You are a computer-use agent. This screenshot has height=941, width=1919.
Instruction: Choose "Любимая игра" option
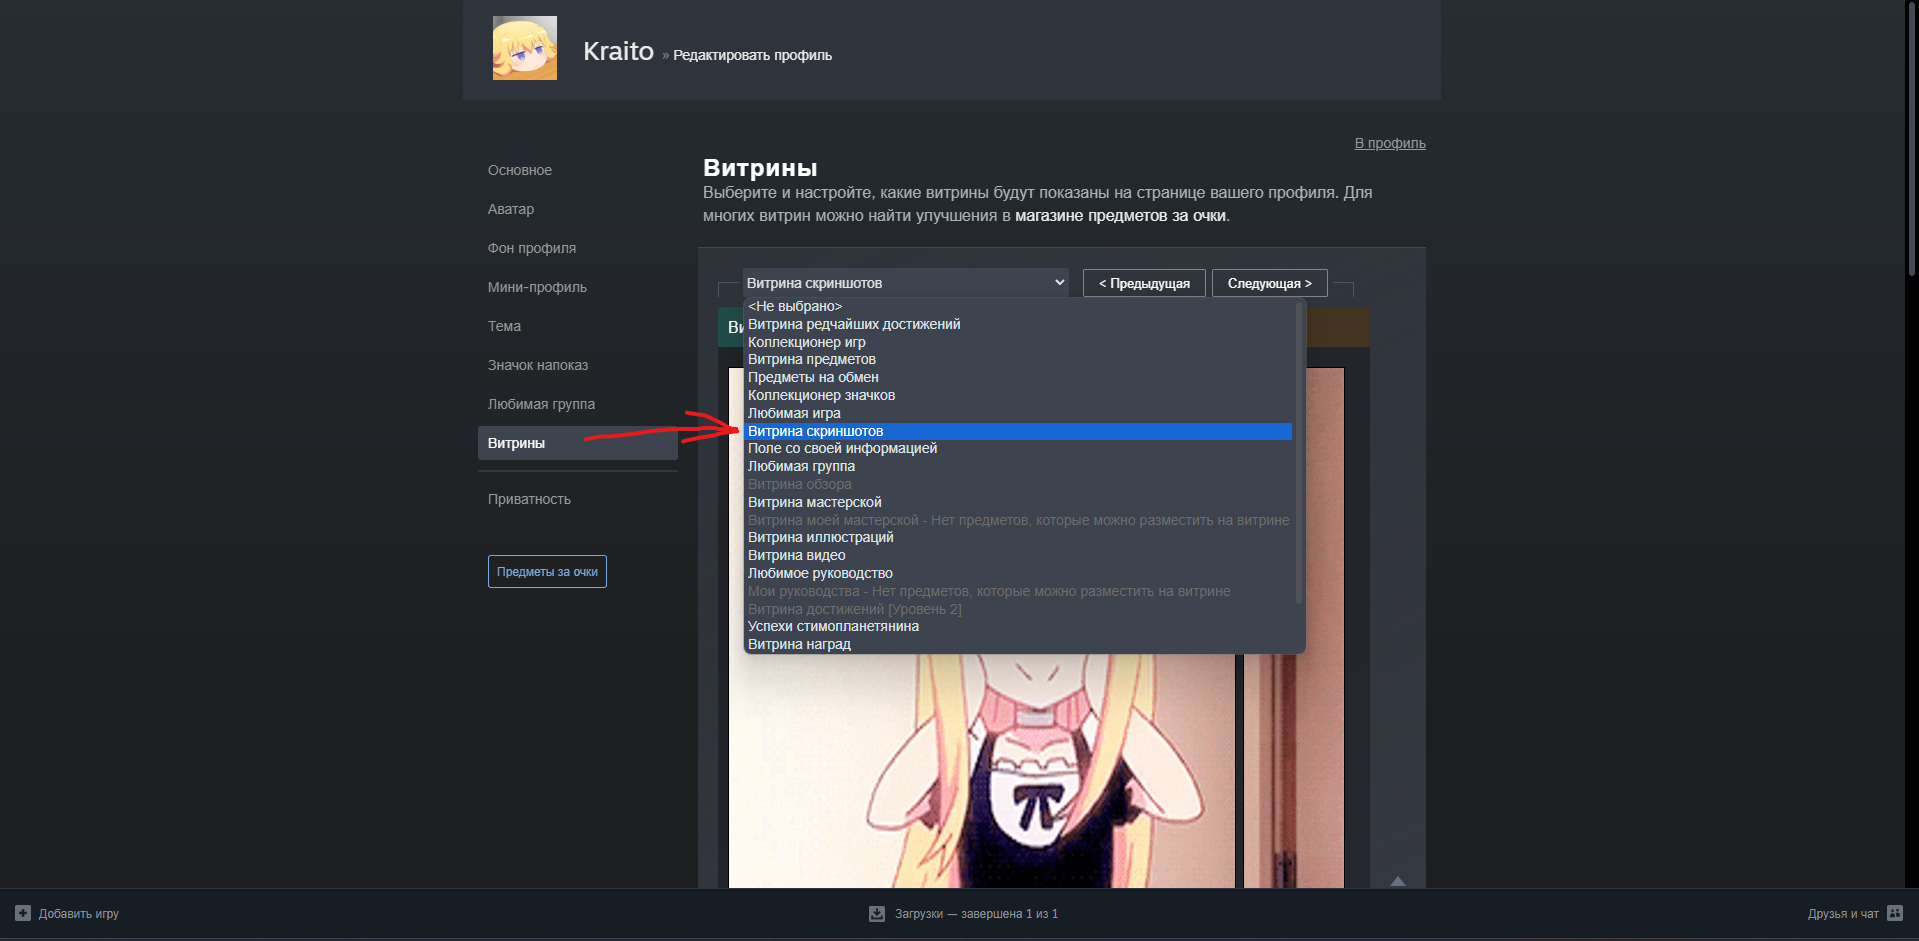1019,413
